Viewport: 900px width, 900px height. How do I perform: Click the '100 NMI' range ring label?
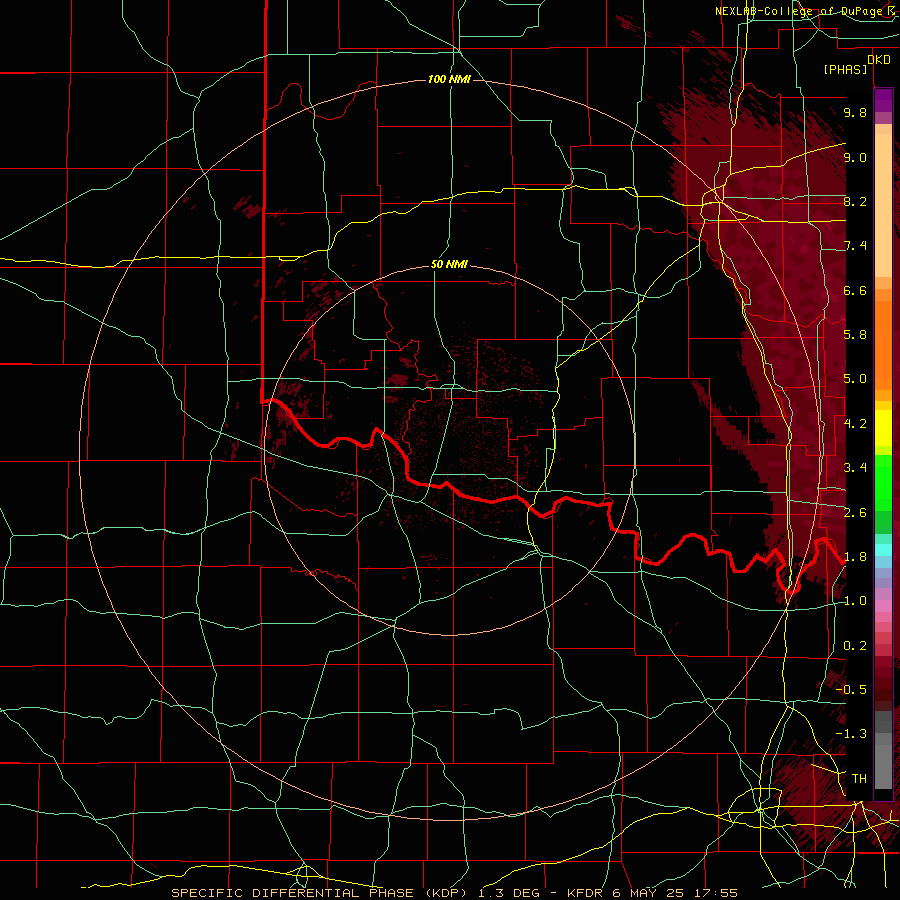coord(449,79)
